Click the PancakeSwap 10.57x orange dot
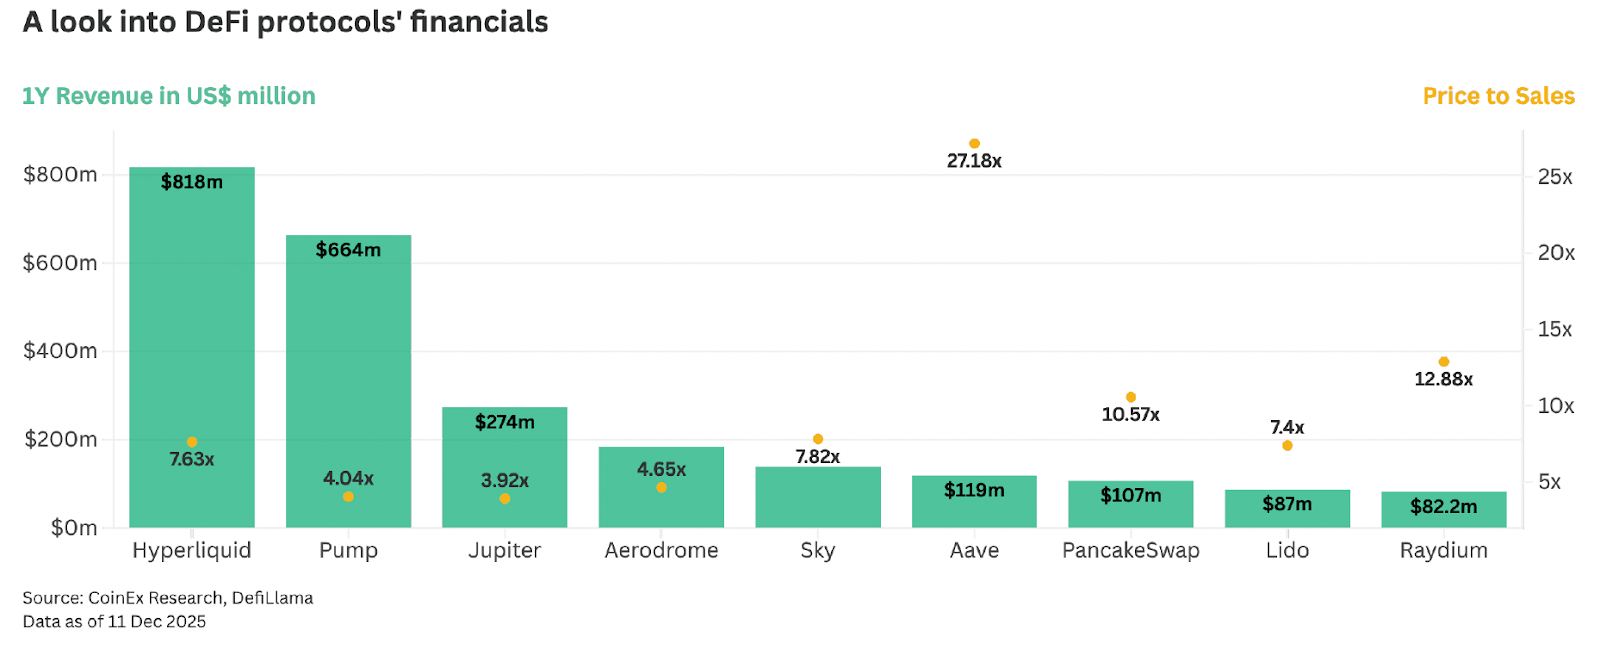Screen dimensions: 1600x649 (1131, 397)
